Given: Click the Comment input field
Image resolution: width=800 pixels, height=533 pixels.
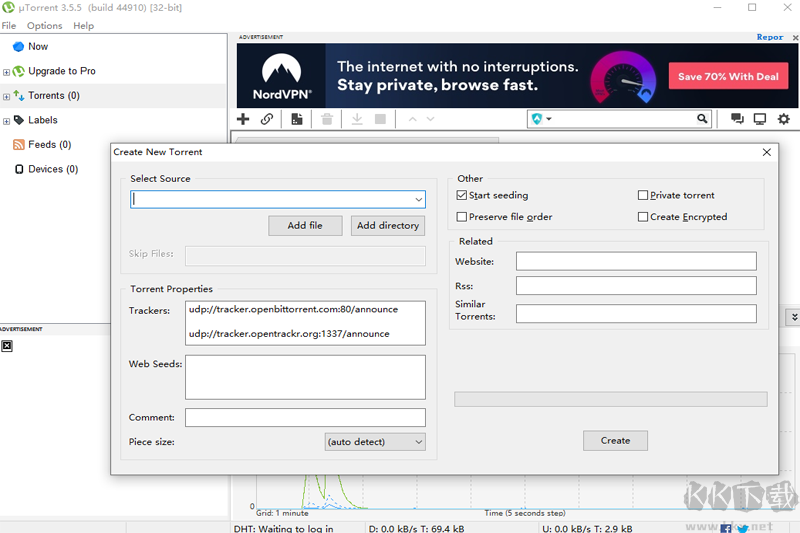Looking at the screenshot, I should coord(305,417).
